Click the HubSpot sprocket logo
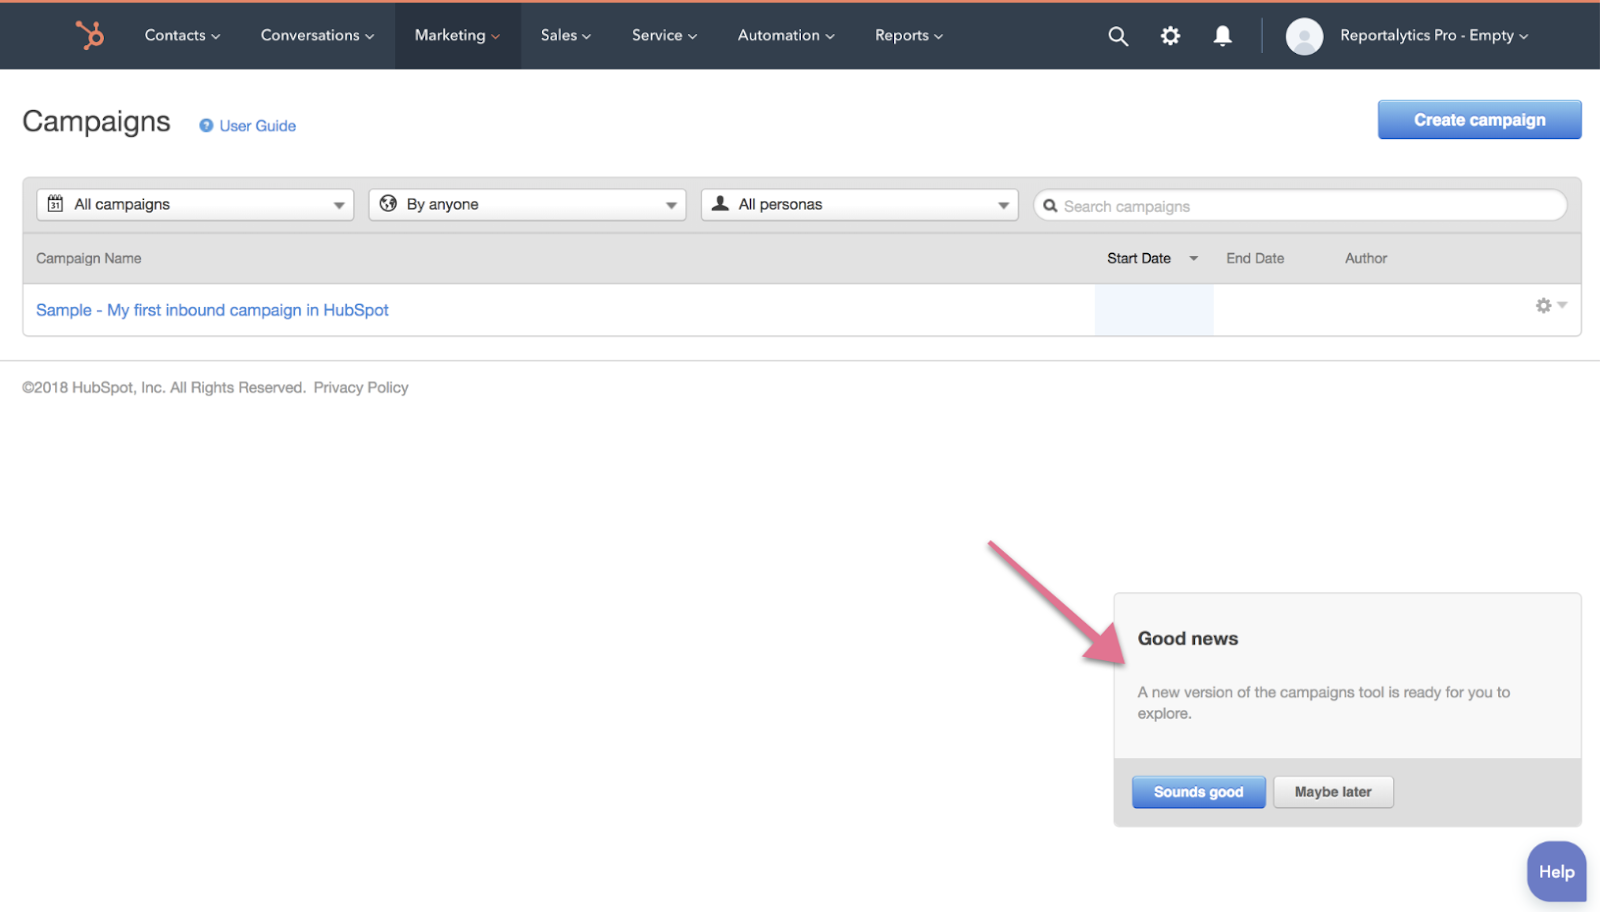1600x912 pixels. tap(90, 35)
